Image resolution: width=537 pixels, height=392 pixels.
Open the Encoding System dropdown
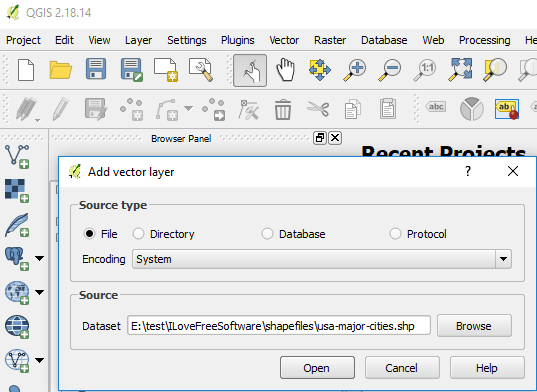[322, 259]
